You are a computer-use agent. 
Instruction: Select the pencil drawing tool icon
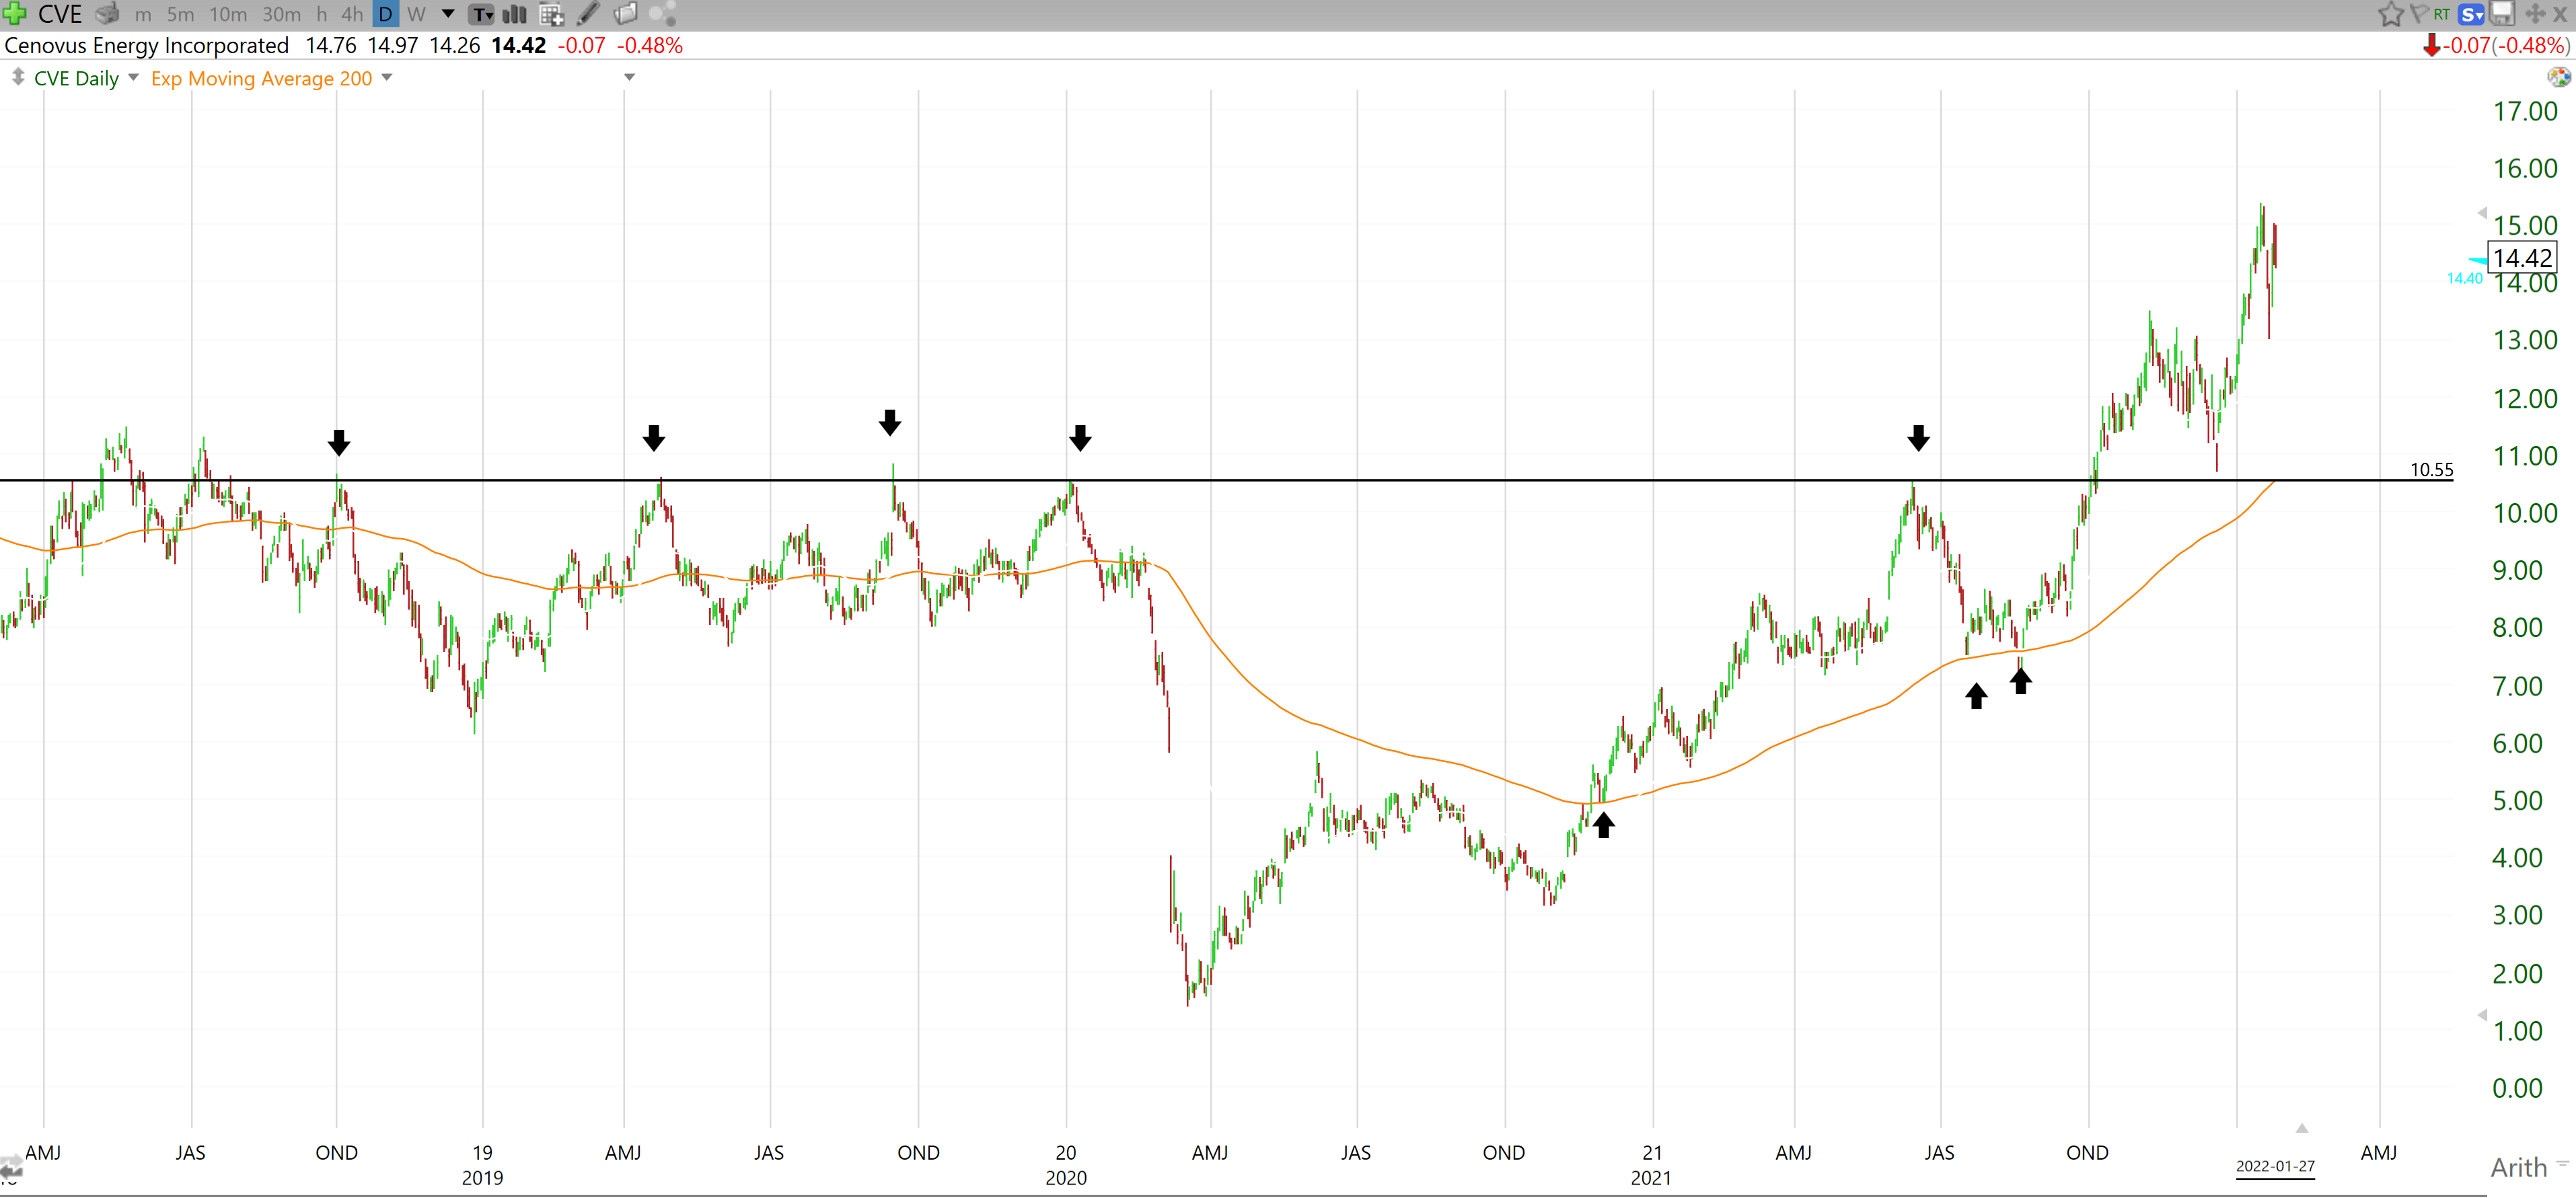click(x=588, y=14)
